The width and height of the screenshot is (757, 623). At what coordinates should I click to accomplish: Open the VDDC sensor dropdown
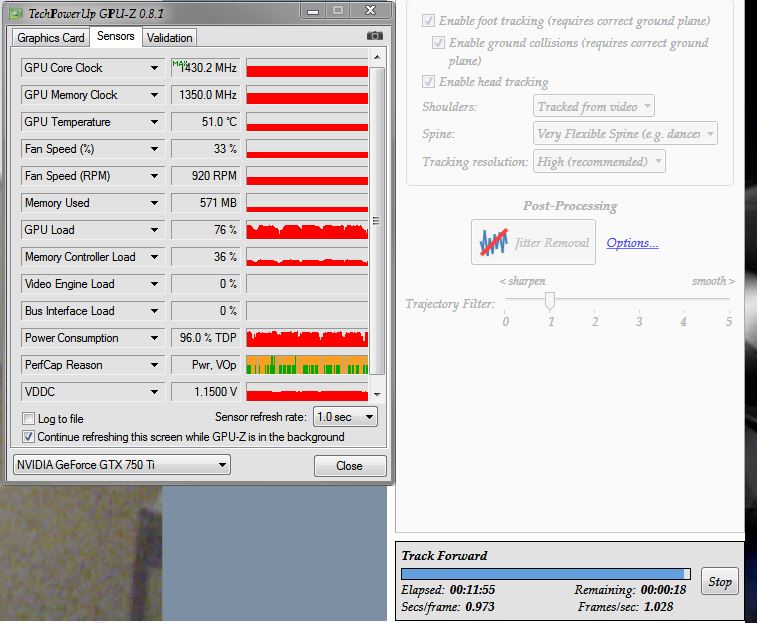click(x=154, y=392)
